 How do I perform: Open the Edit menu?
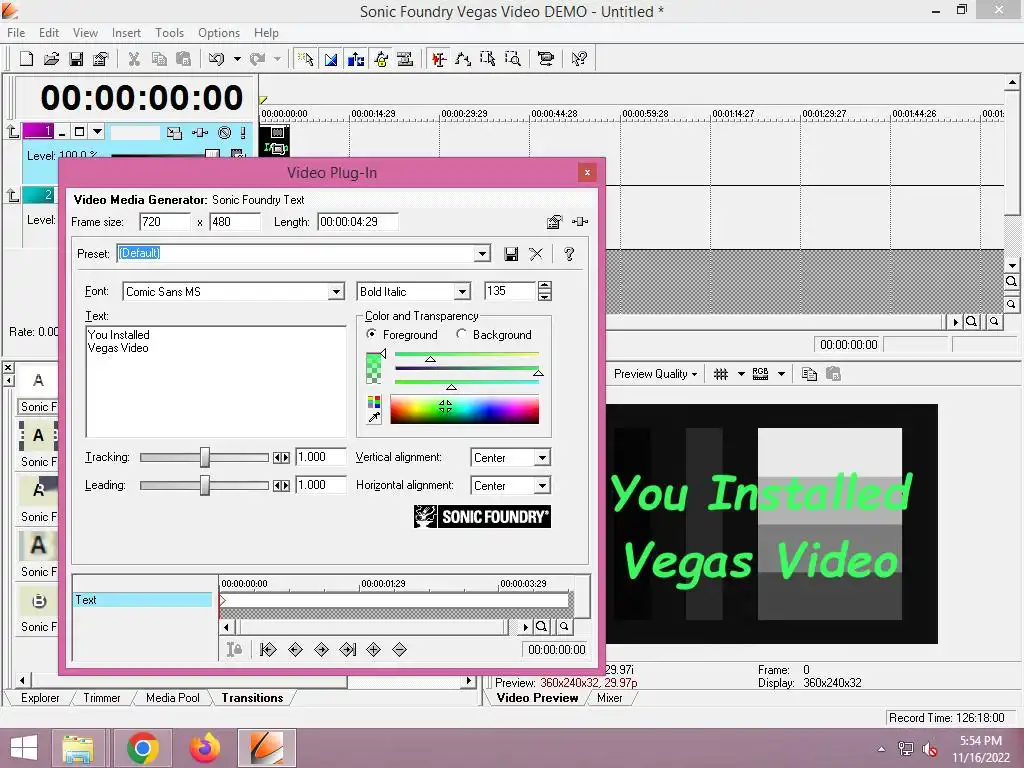(x=49, y=33)
